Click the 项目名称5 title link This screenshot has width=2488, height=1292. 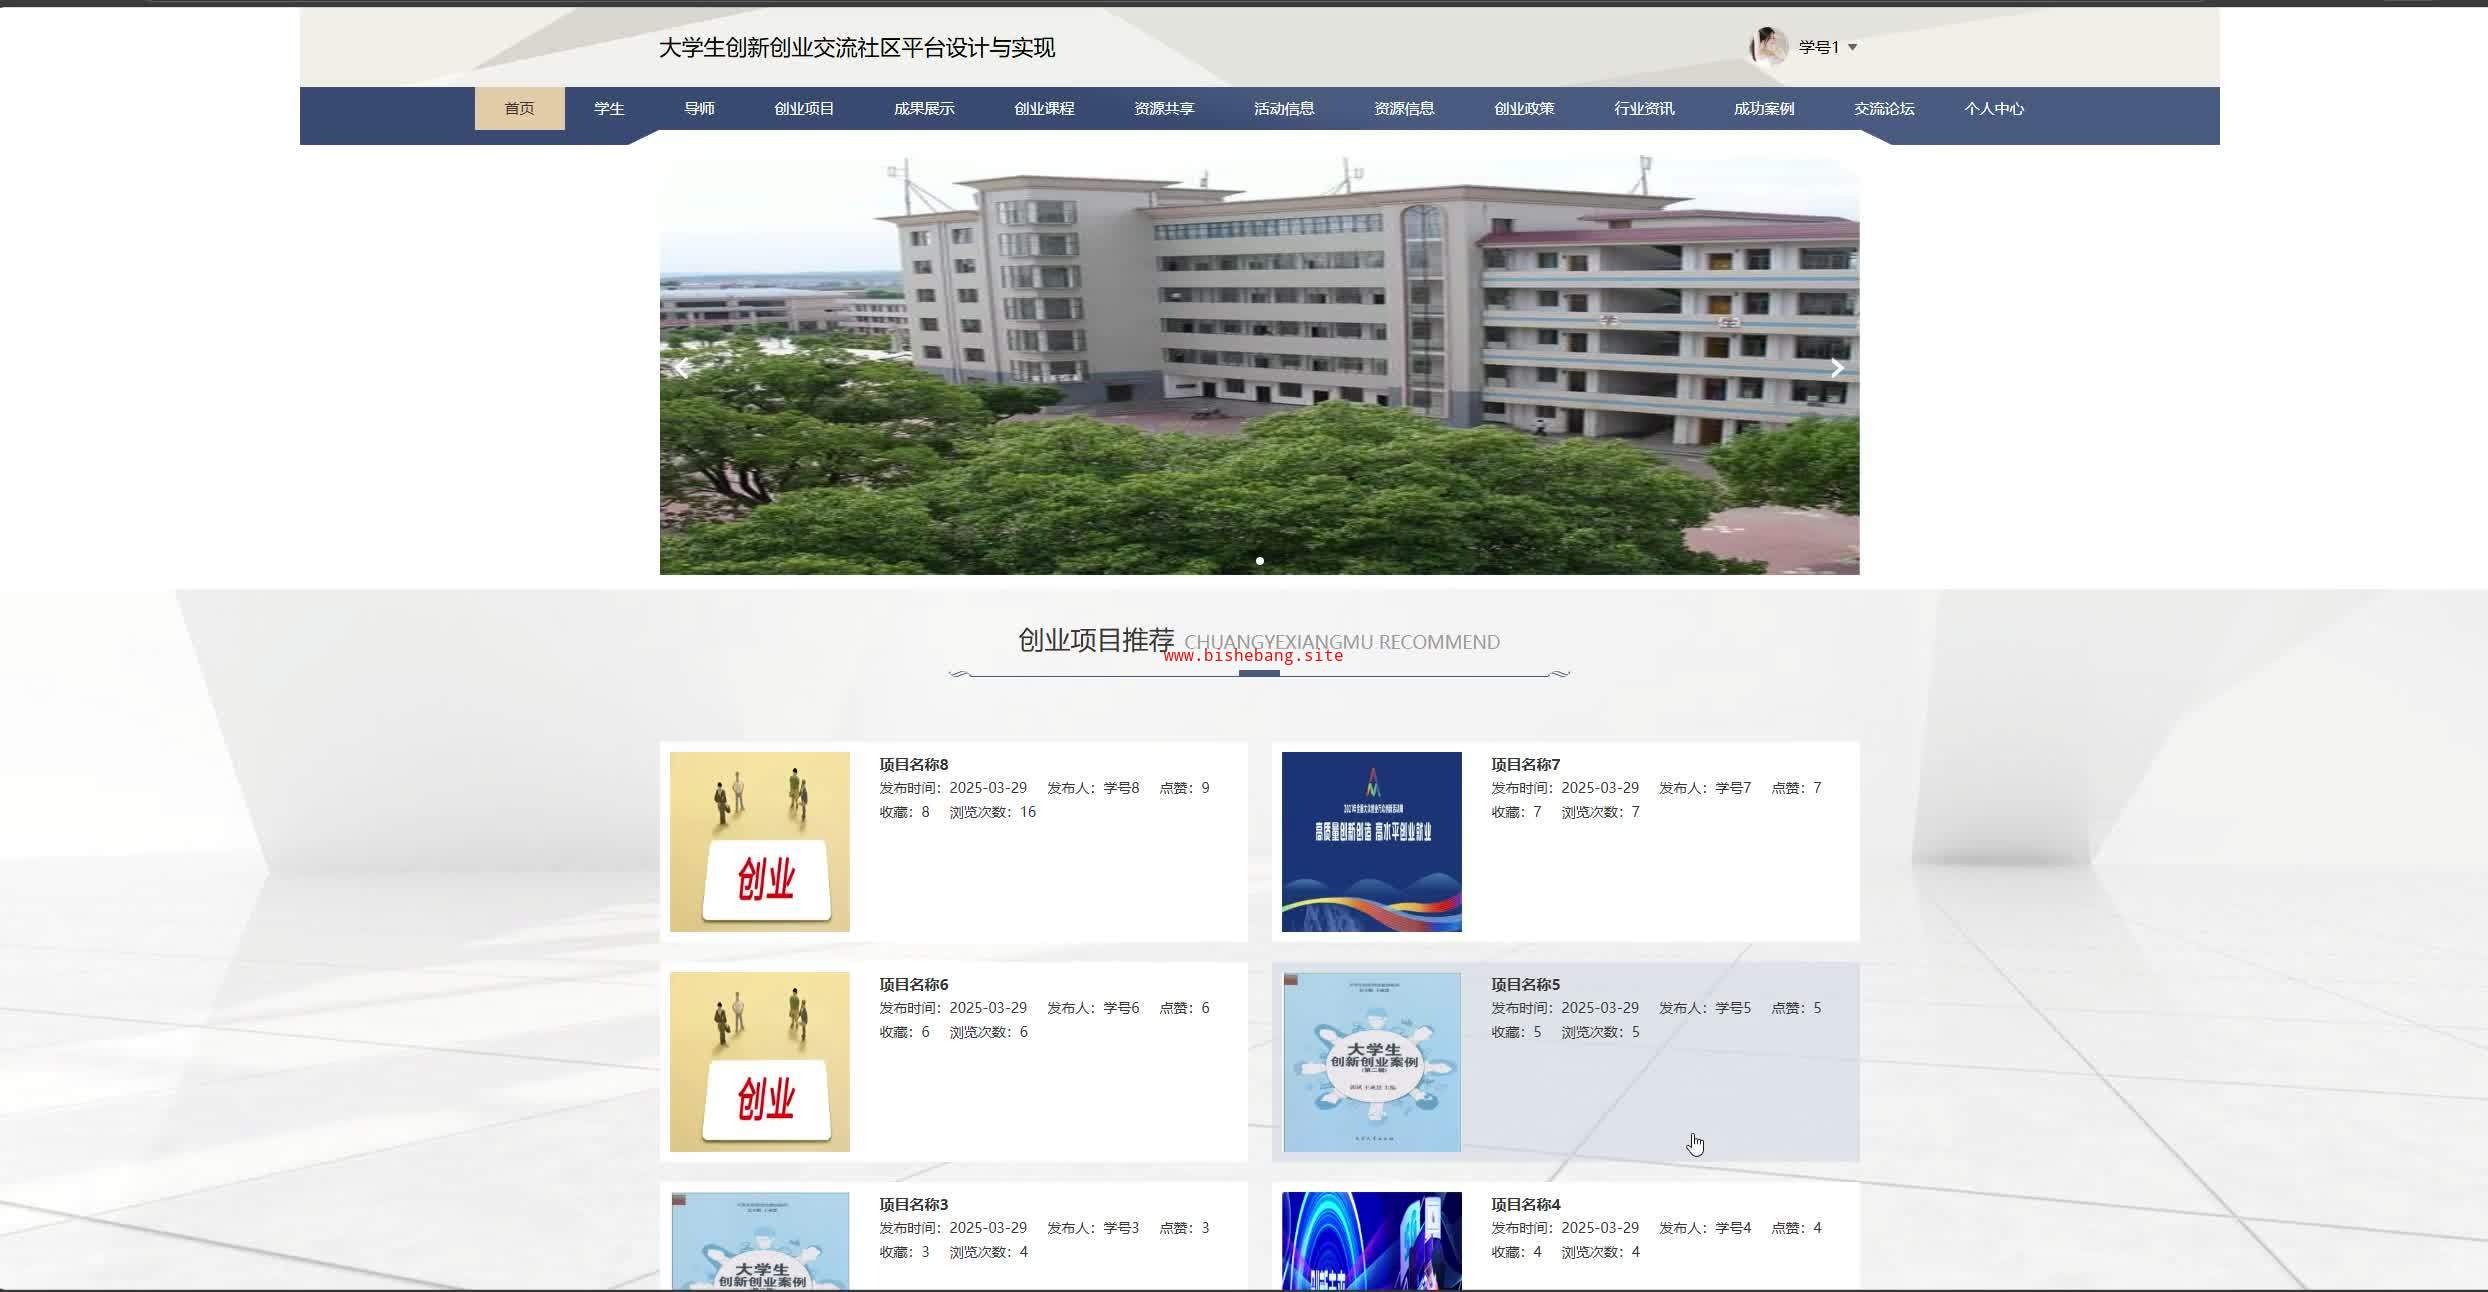[x=1525, y=984]
